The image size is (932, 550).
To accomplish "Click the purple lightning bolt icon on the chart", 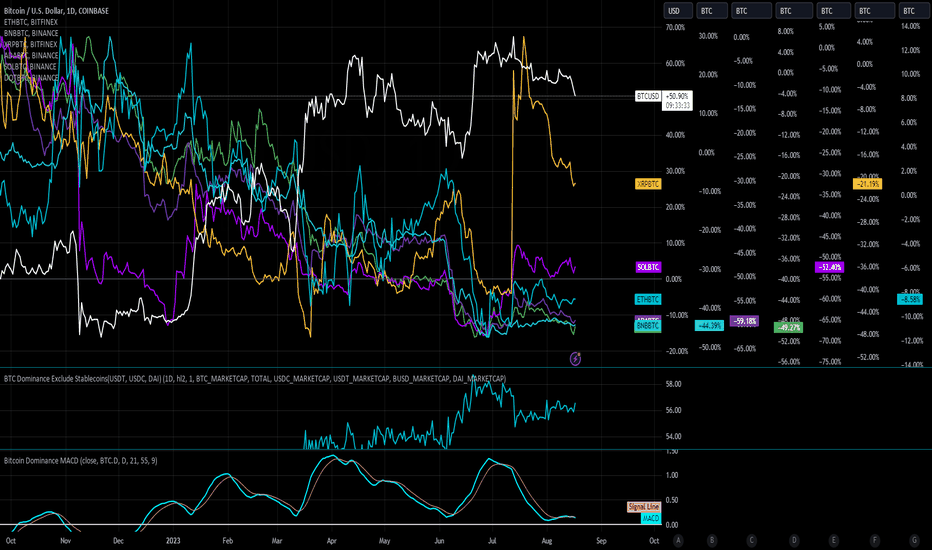I will pos(575,359).
